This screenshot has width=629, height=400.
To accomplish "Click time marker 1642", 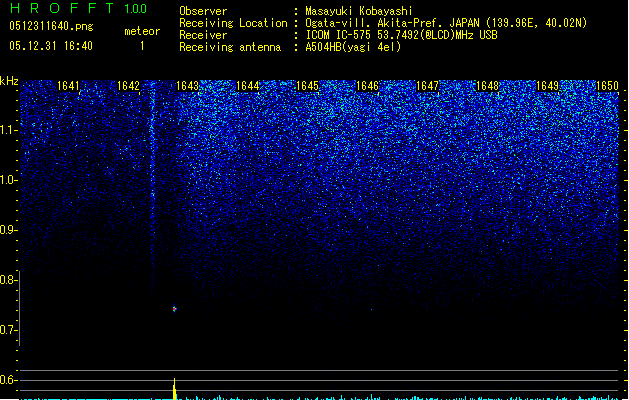I will tap(128, 86).
